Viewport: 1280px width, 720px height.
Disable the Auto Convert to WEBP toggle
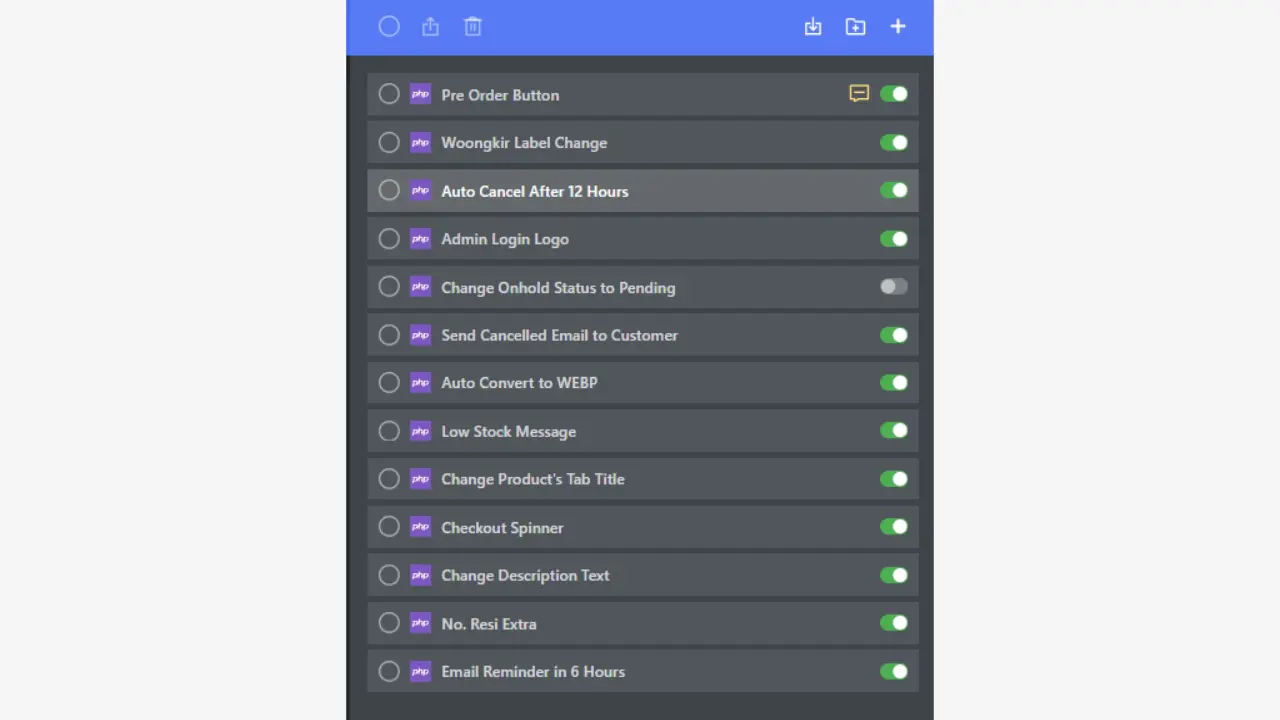click(893, 382)
